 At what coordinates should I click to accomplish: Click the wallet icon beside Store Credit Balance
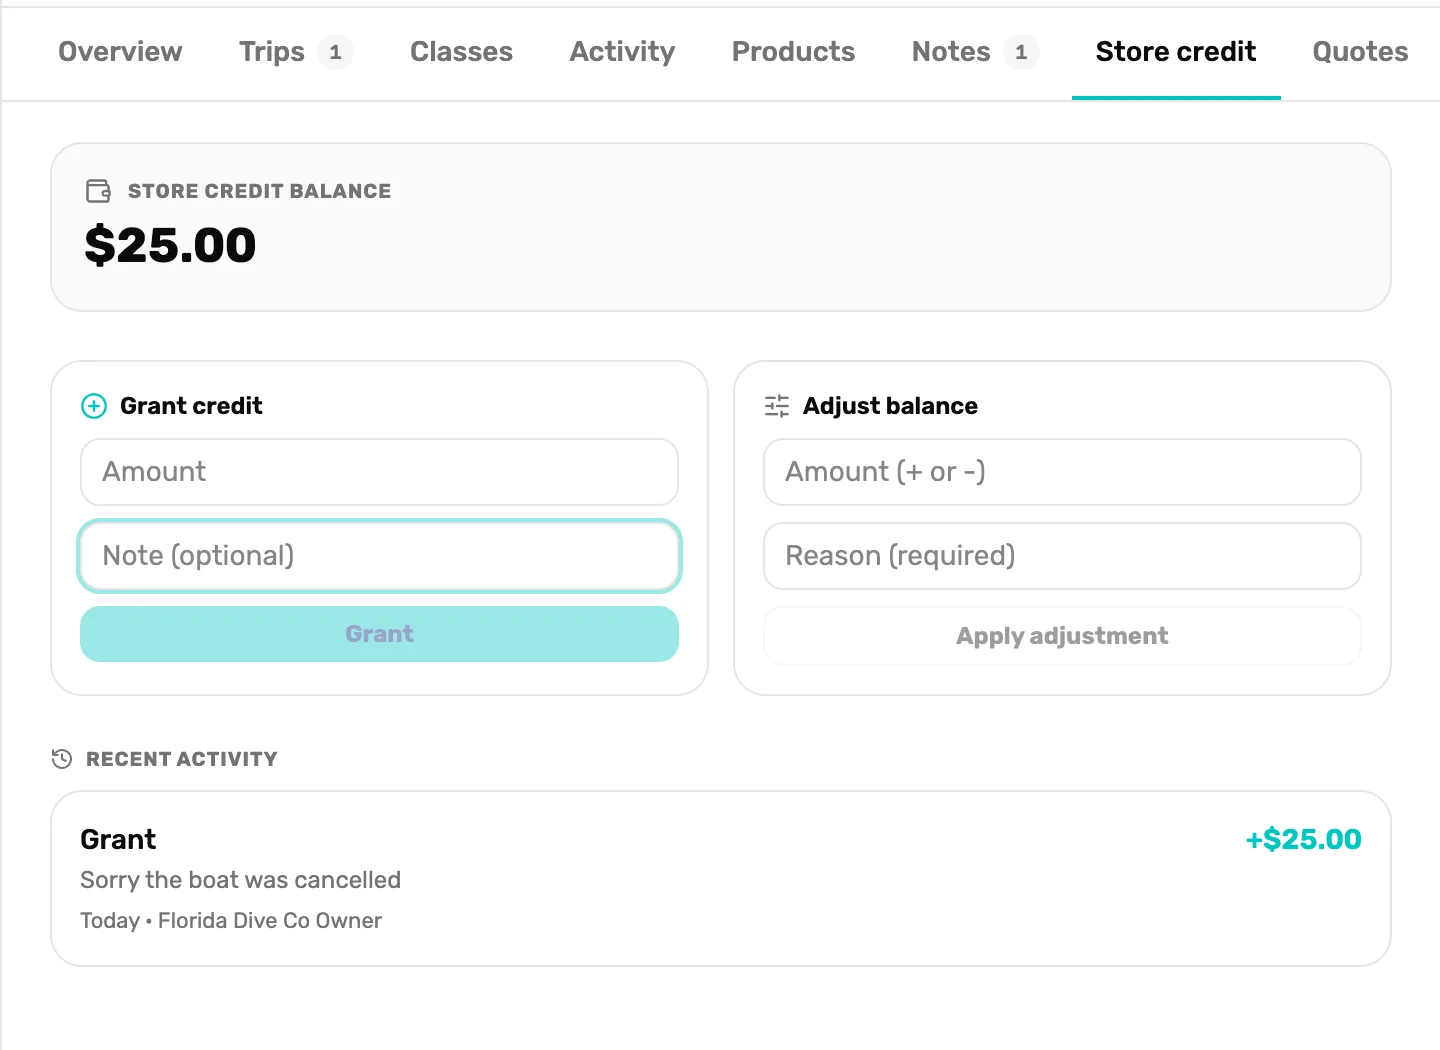[98, 191]
